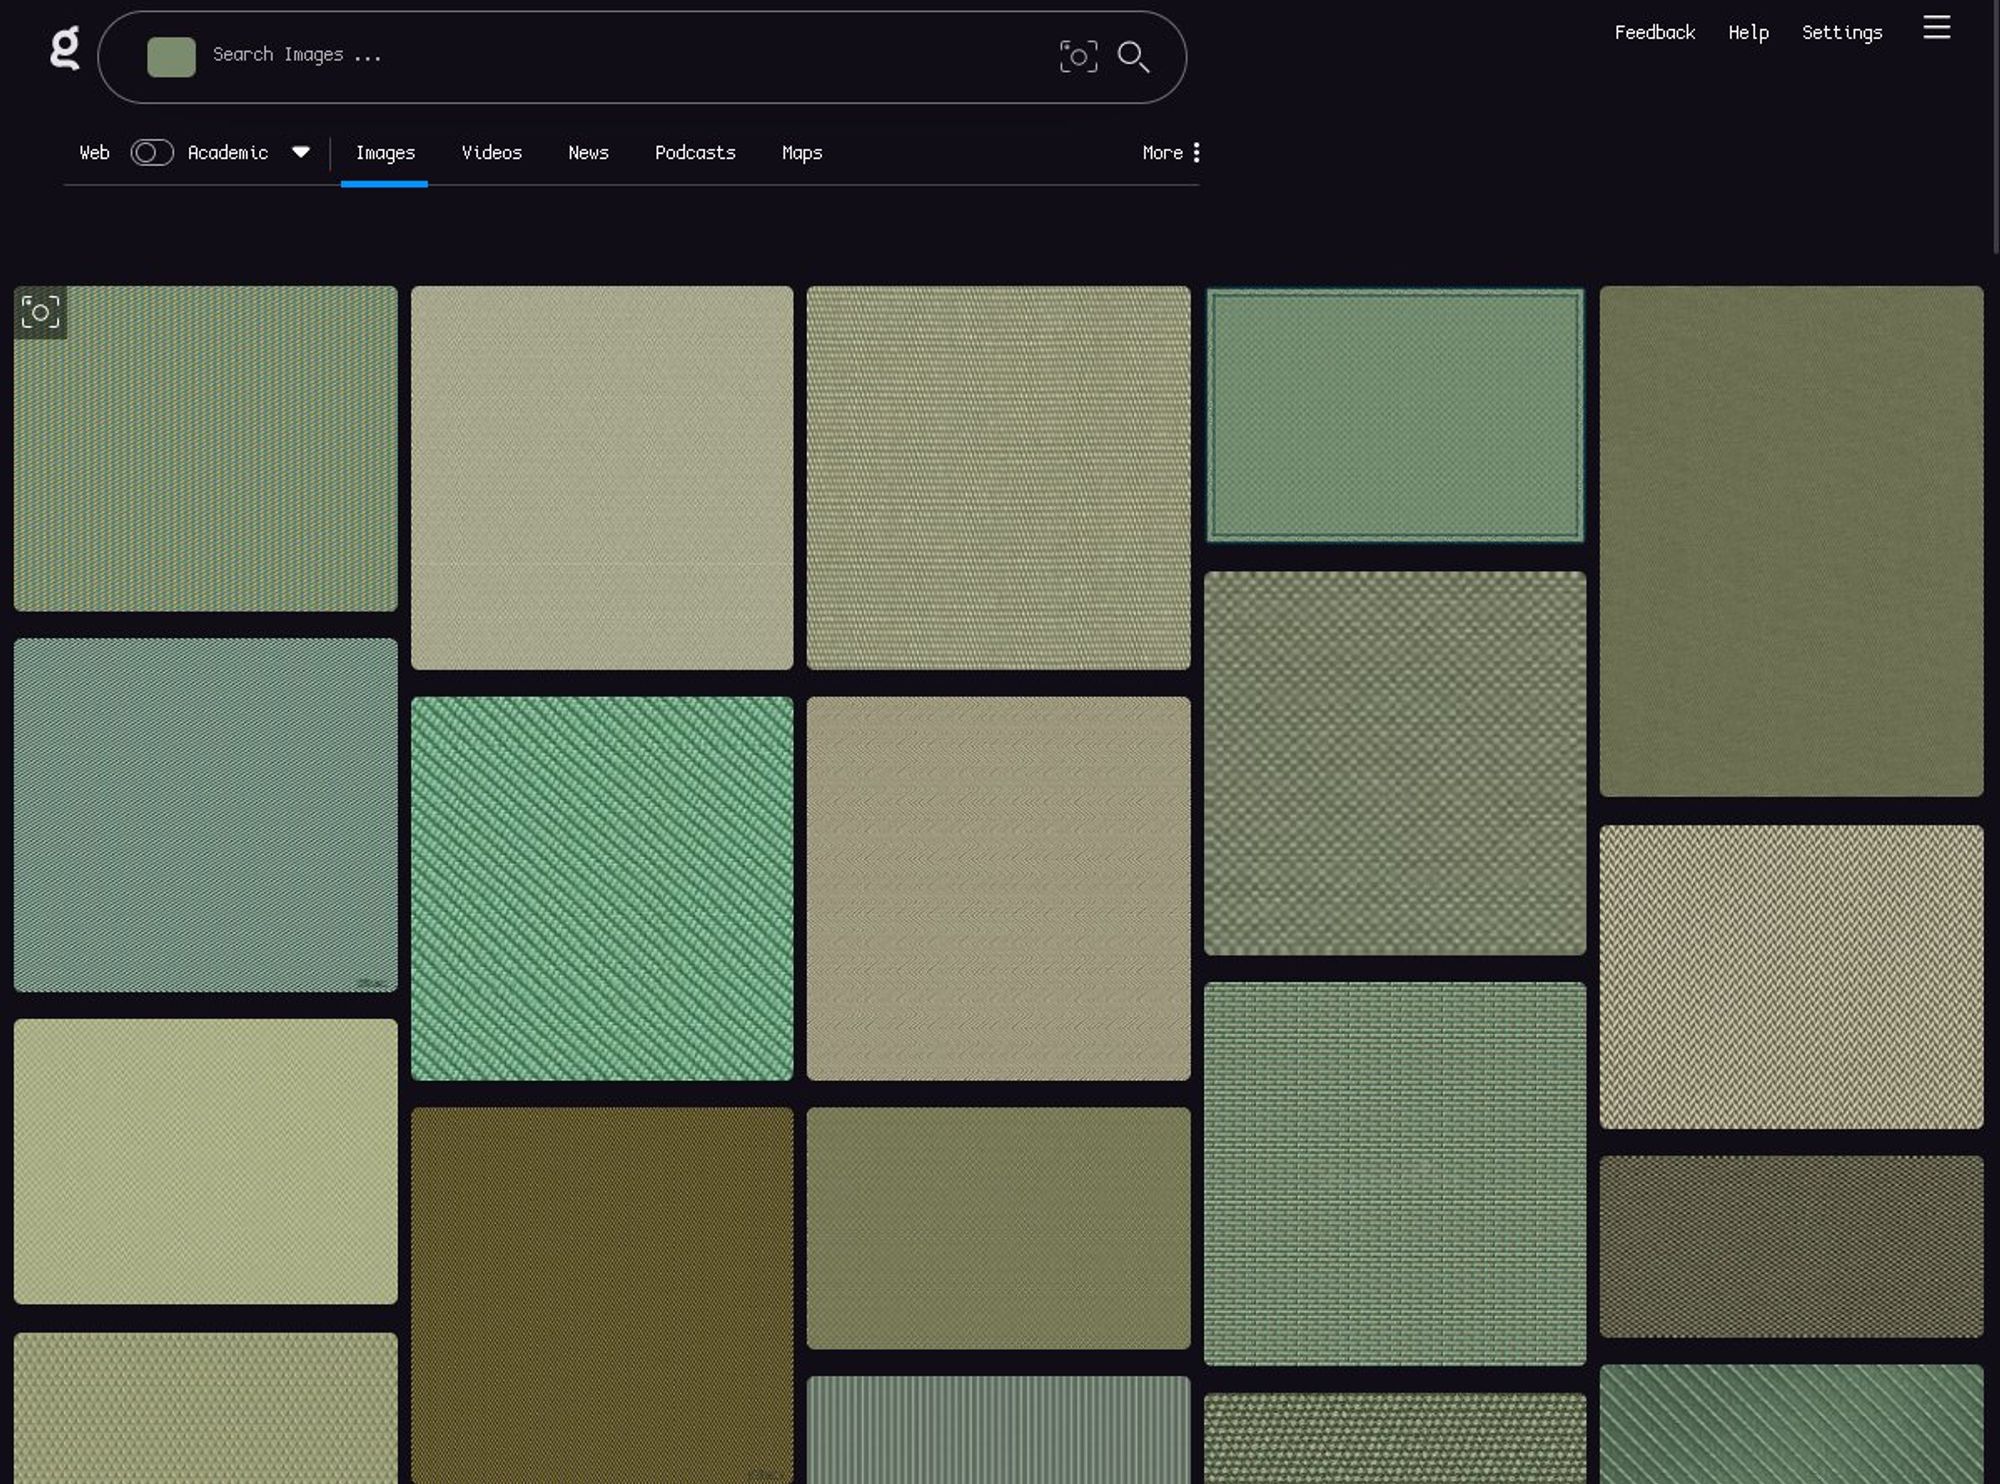This screenshot has height=1484, width=2000.
Task: Click the g logo home icon
Action: 65,48
